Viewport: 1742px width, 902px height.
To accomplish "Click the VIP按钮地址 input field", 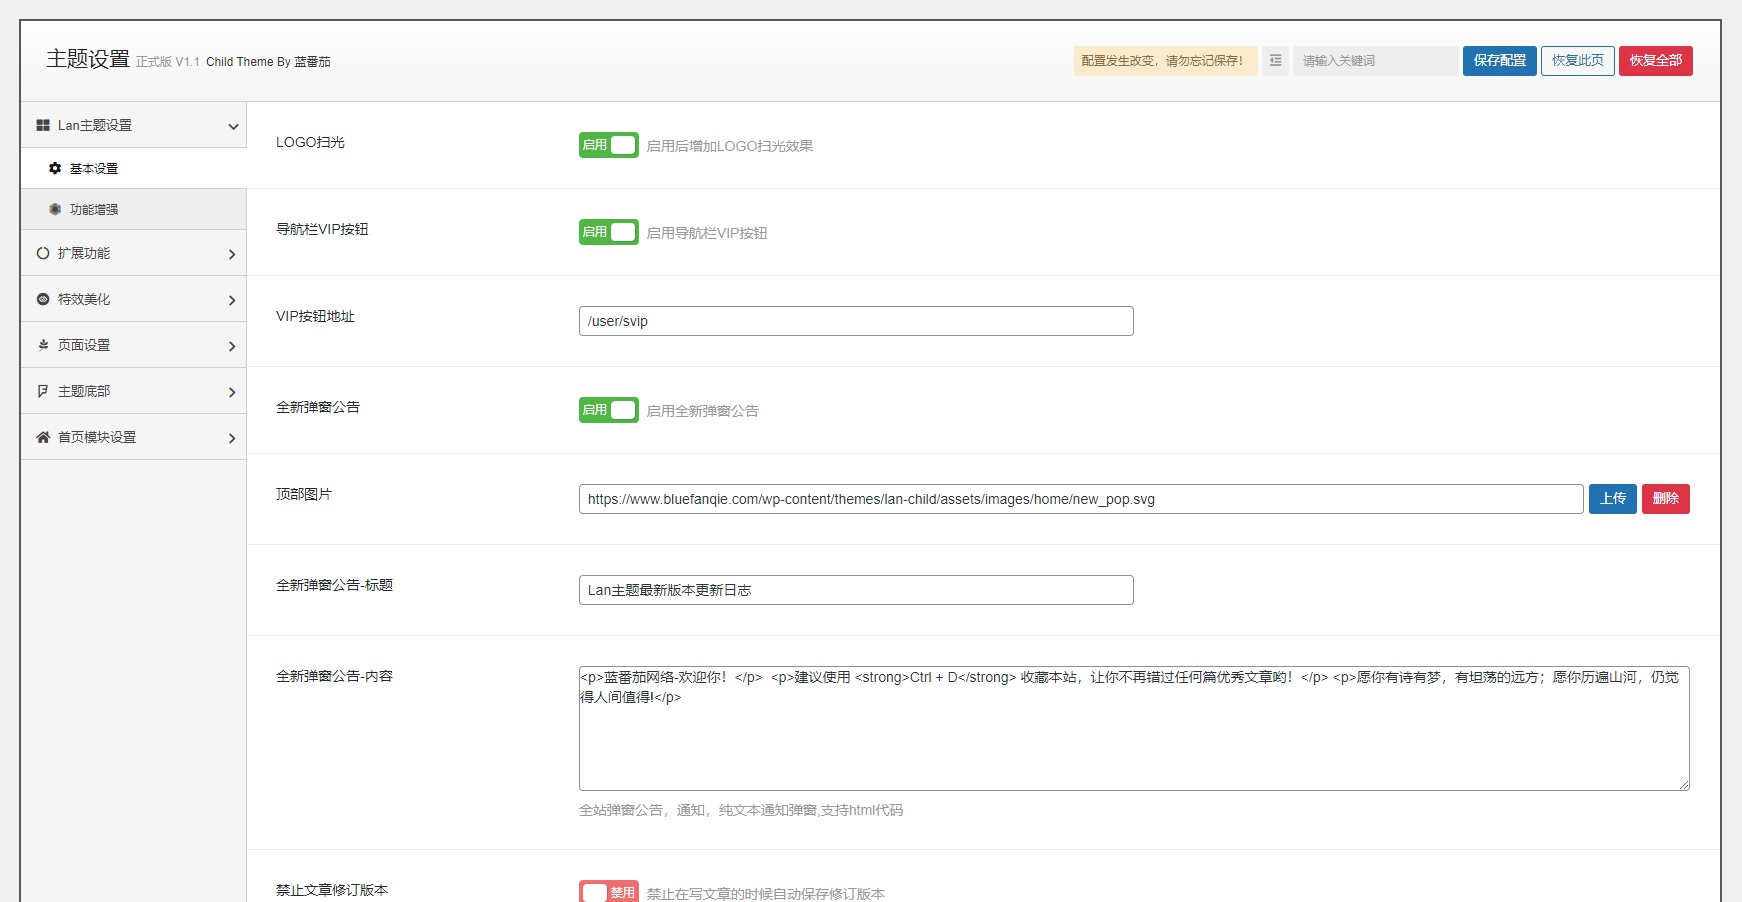I will point(855,320).
